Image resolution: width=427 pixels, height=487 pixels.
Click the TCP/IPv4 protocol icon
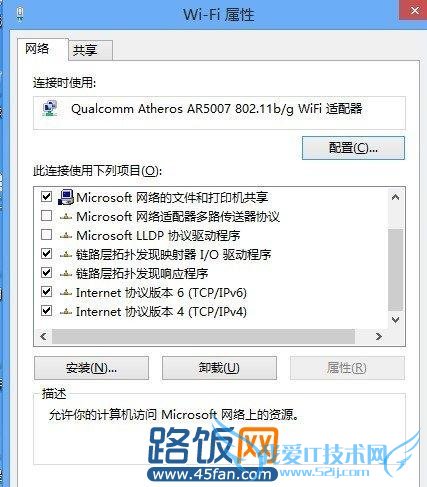66,312
